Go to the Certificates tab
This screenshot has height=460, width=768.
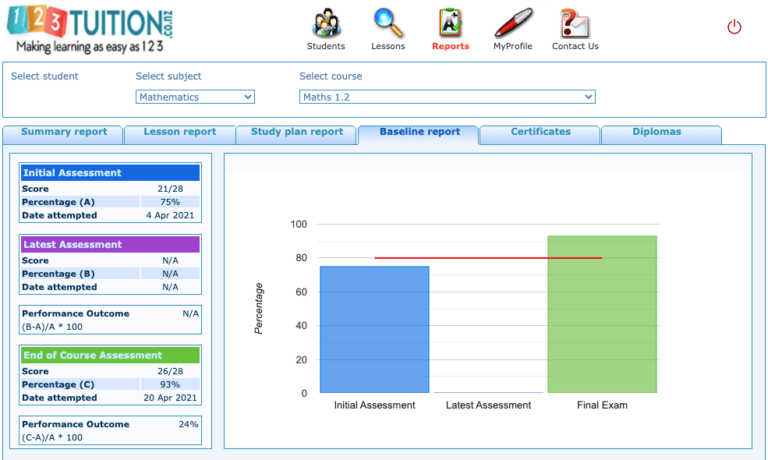tap(540, 134)
